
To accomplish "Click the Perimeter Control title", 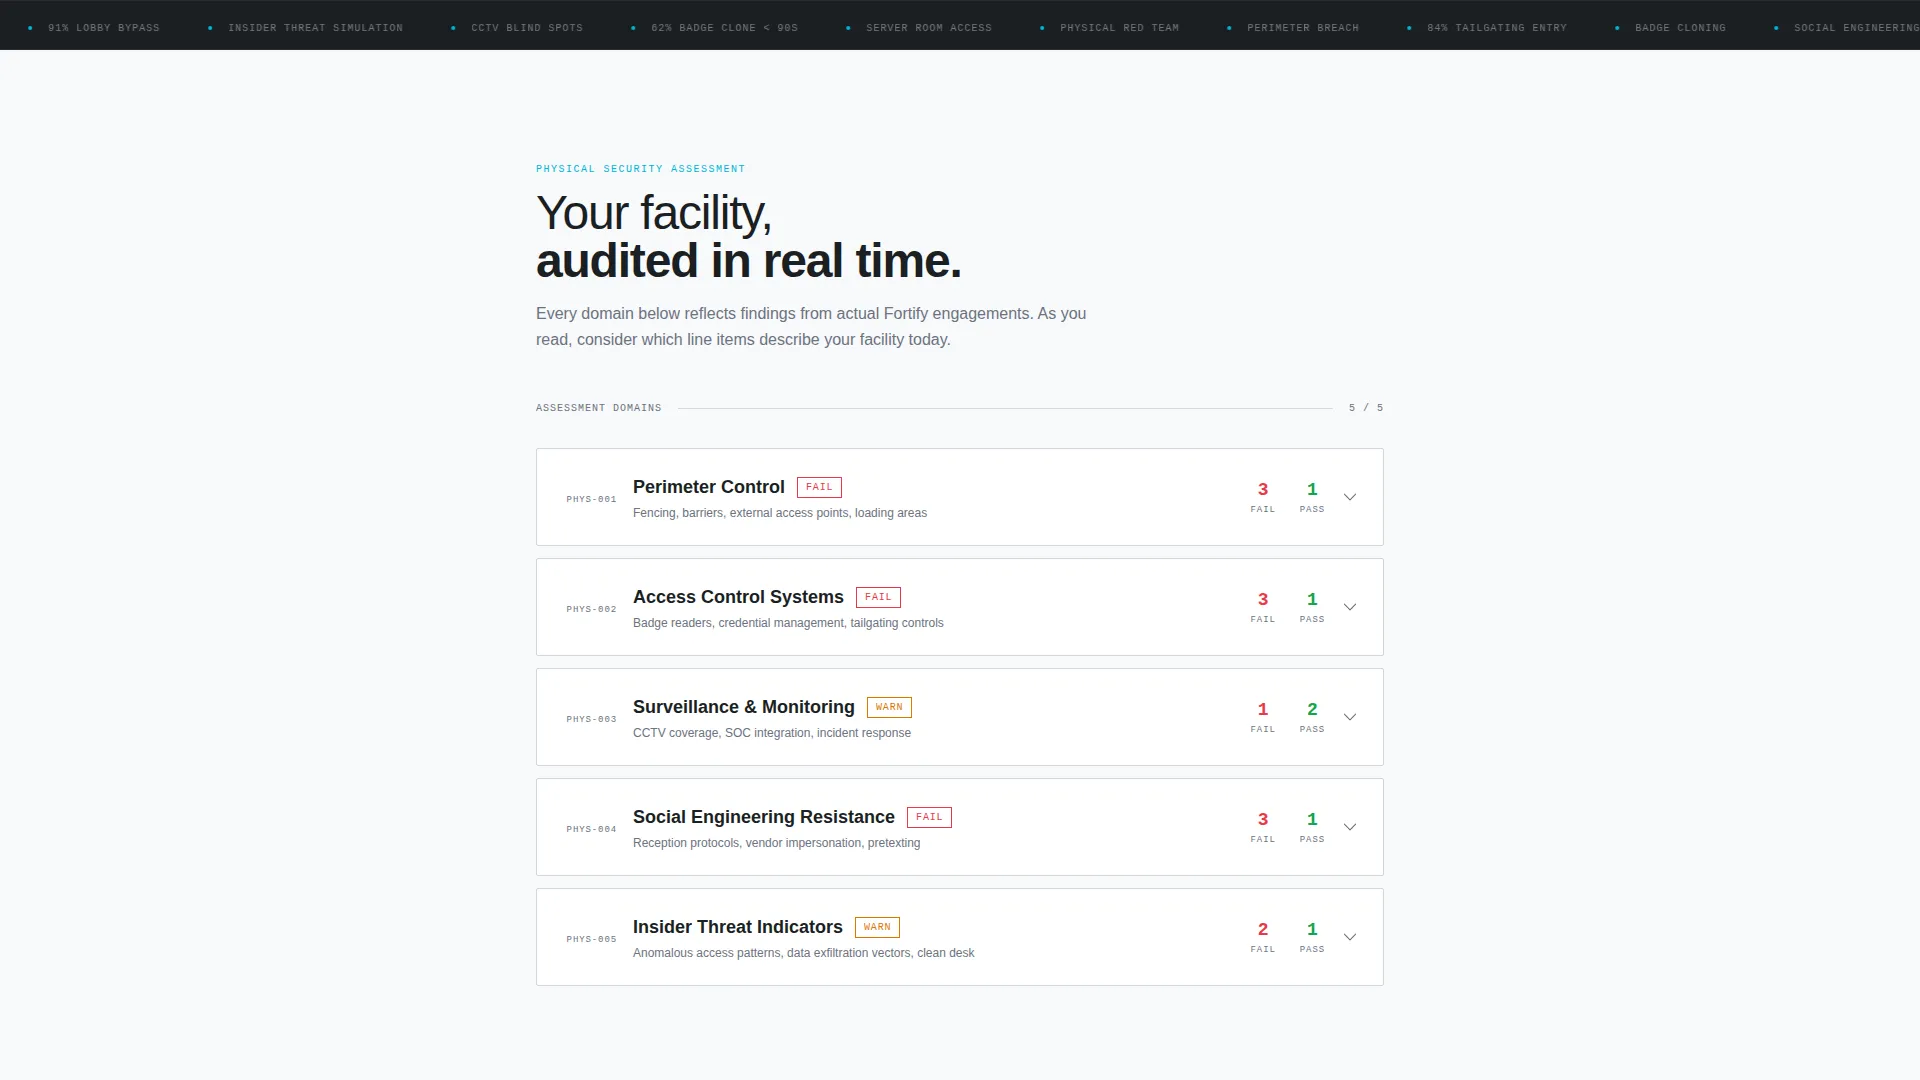I will coord(708,487).
